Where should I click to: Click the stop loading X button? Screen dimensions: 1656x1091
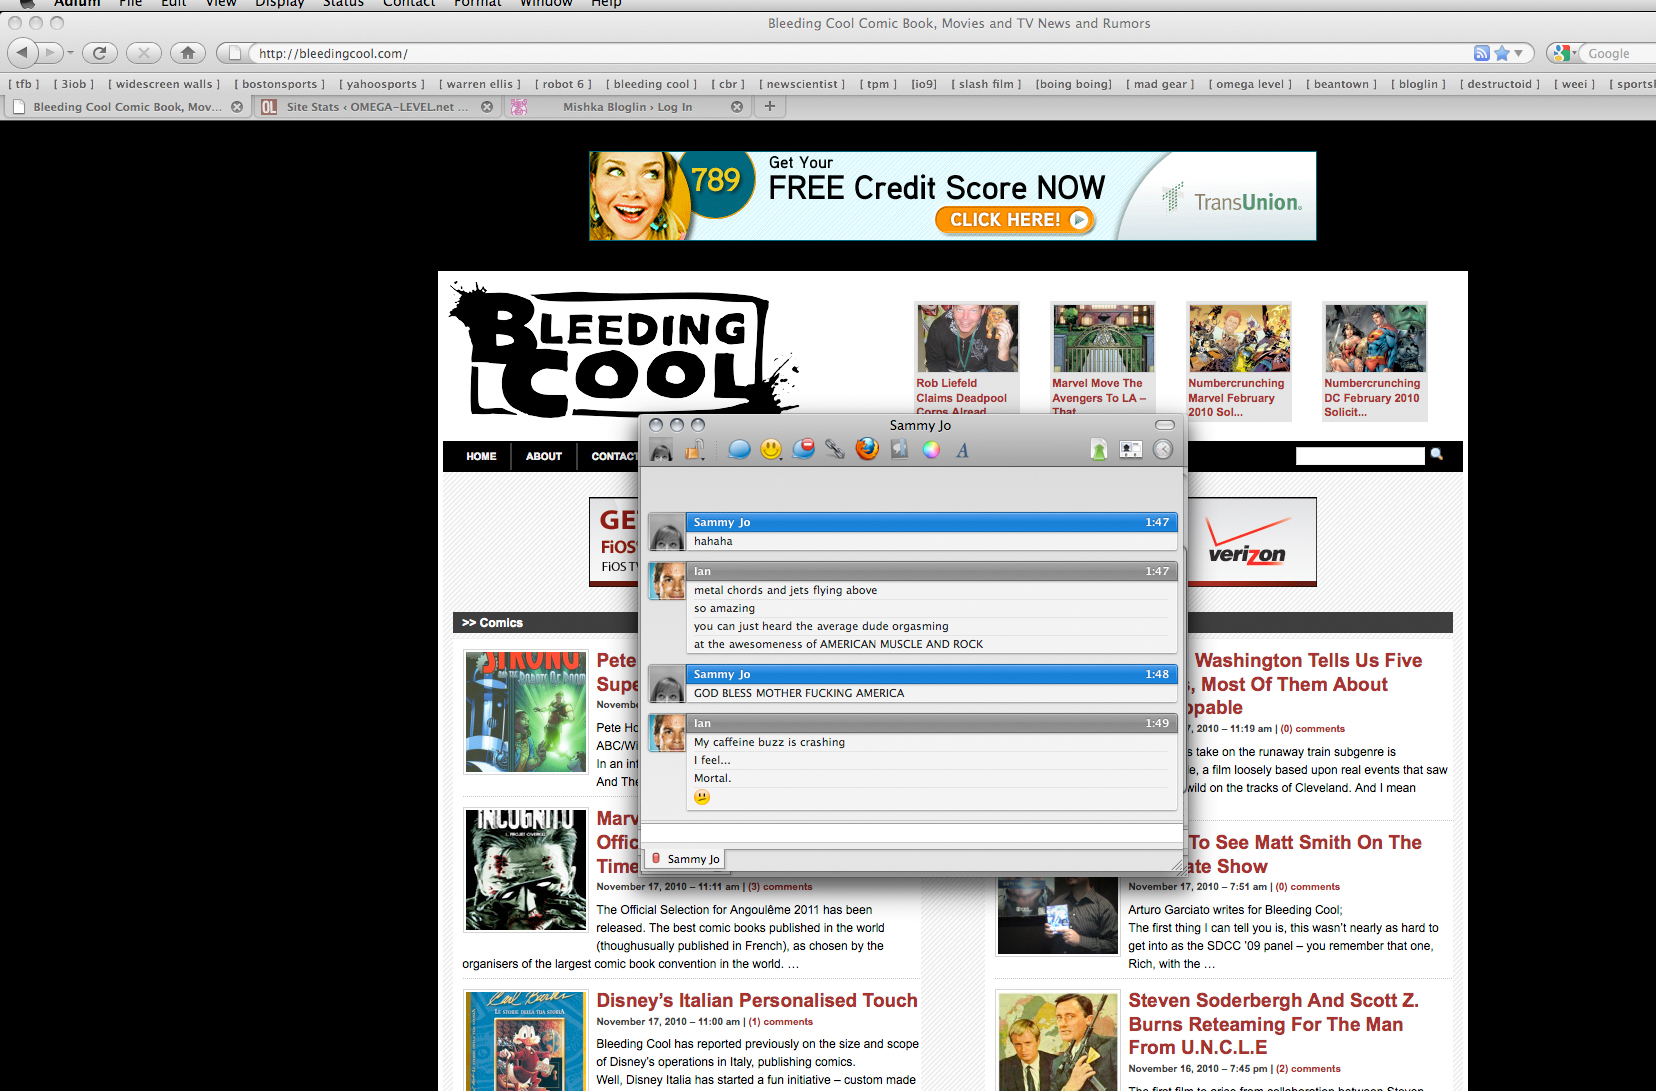coord(144,53)
